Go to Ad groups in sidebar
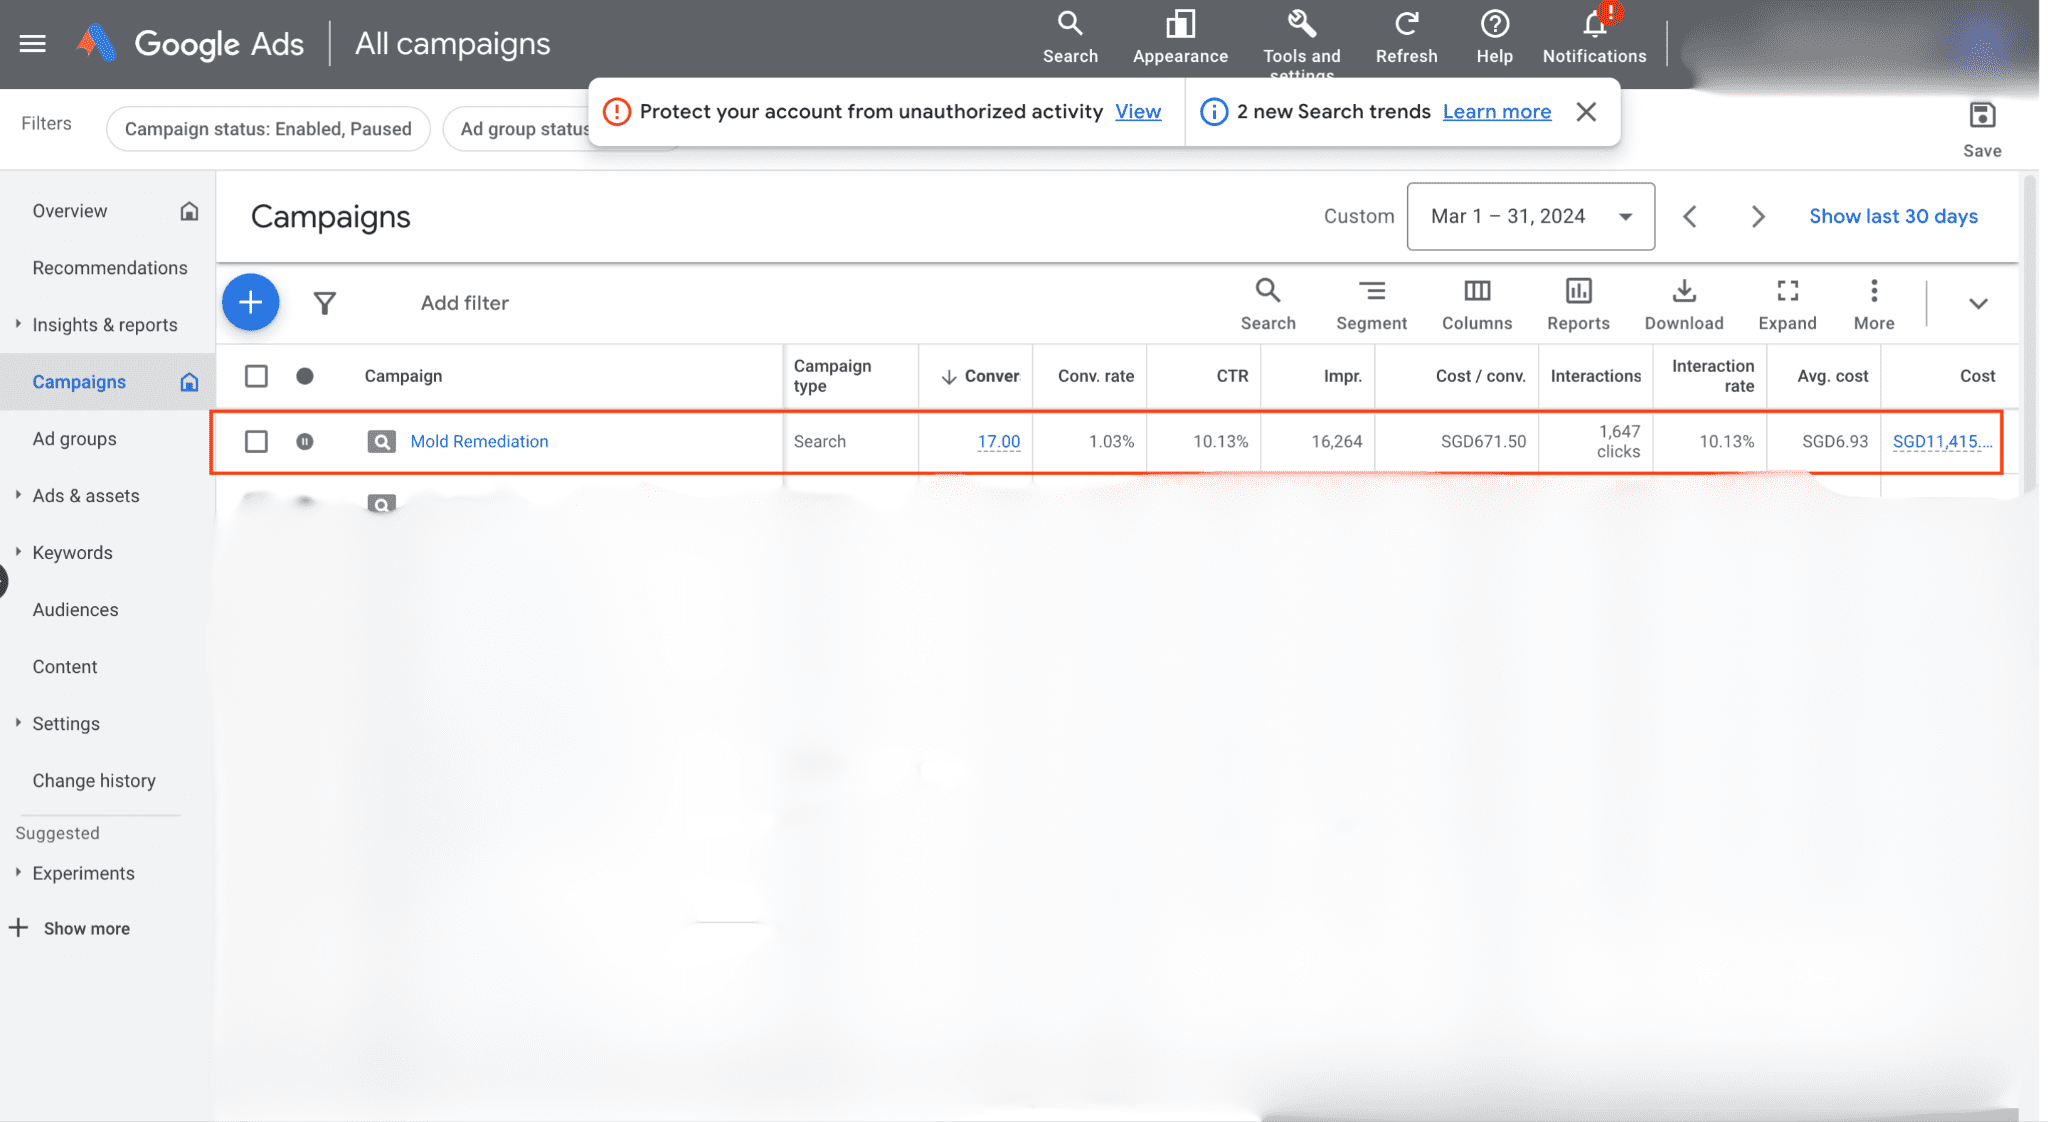The width and height of the screenshot is (2048, 1122). point(74,439)
